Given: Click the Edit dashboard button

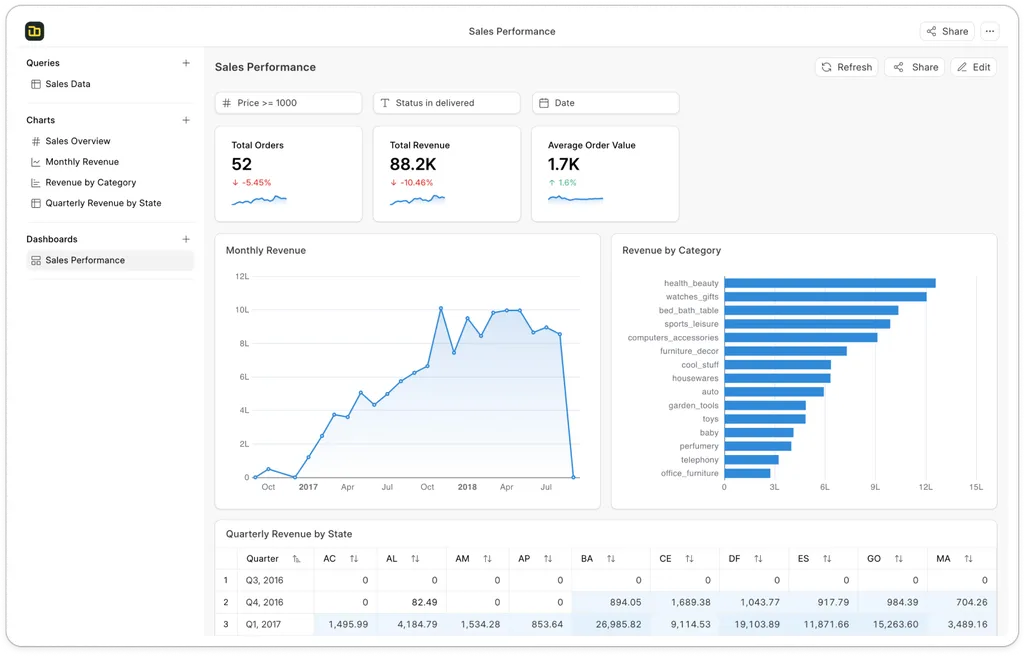Looking at the screenshot, I should click(973, 67).
